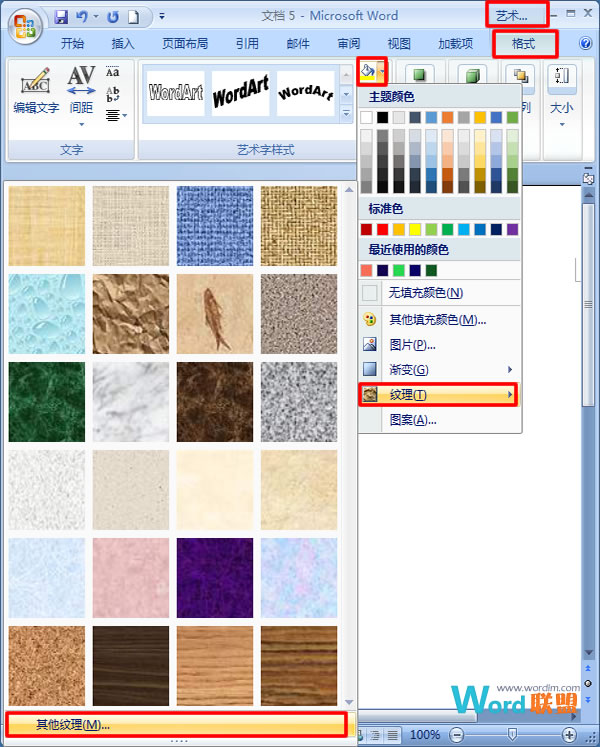600x747 pixels.
Task: Select the fish fossil texture thumbnail
Action: (x=215, y=313)
